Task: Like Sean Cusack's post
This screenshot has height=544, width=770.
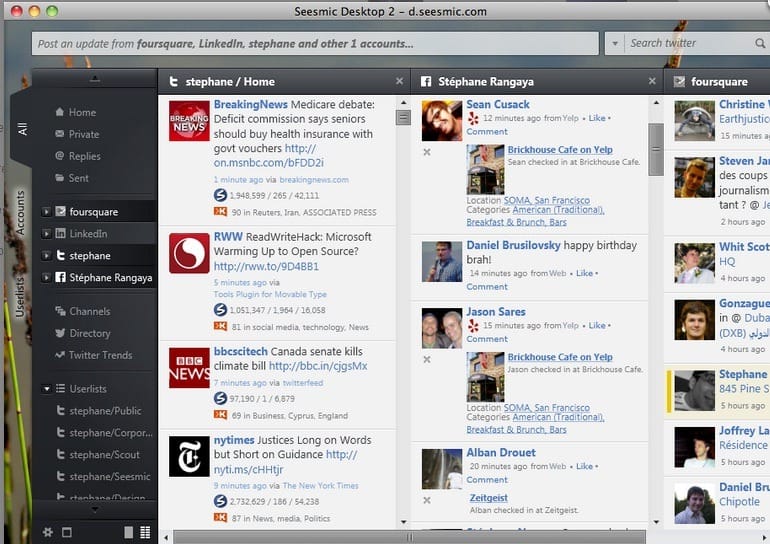Action: tap(597, 118)
